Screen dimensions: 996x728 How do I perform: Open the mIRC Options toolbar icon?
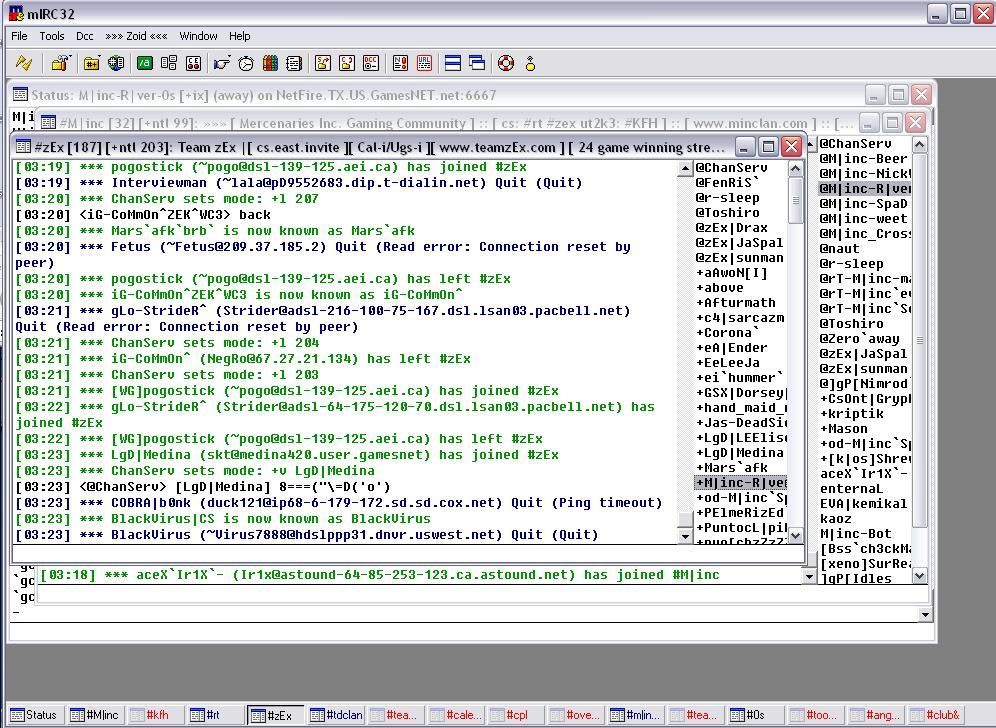(60, 63)
